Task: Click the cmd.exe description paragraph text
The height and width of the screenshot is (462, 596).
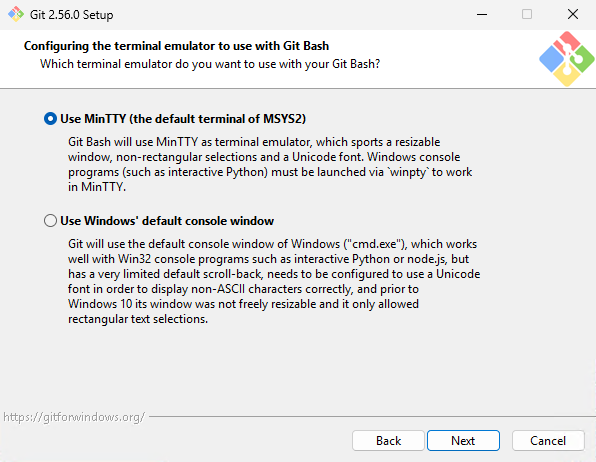Action: point(274,281)
